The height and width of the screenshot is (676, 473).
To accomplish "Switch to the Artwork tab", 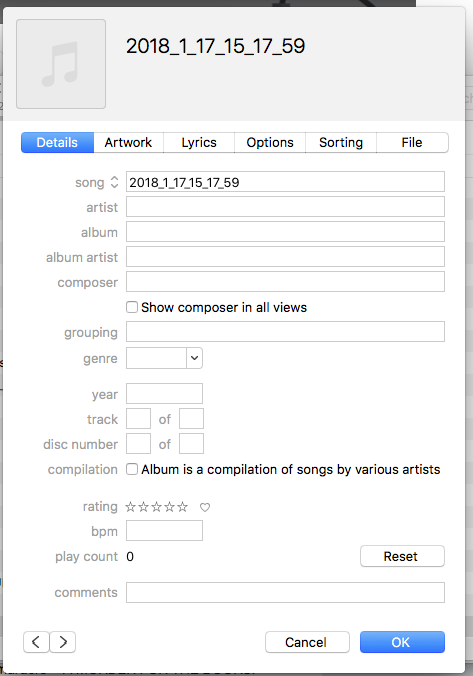I will [x=128, y=143].
